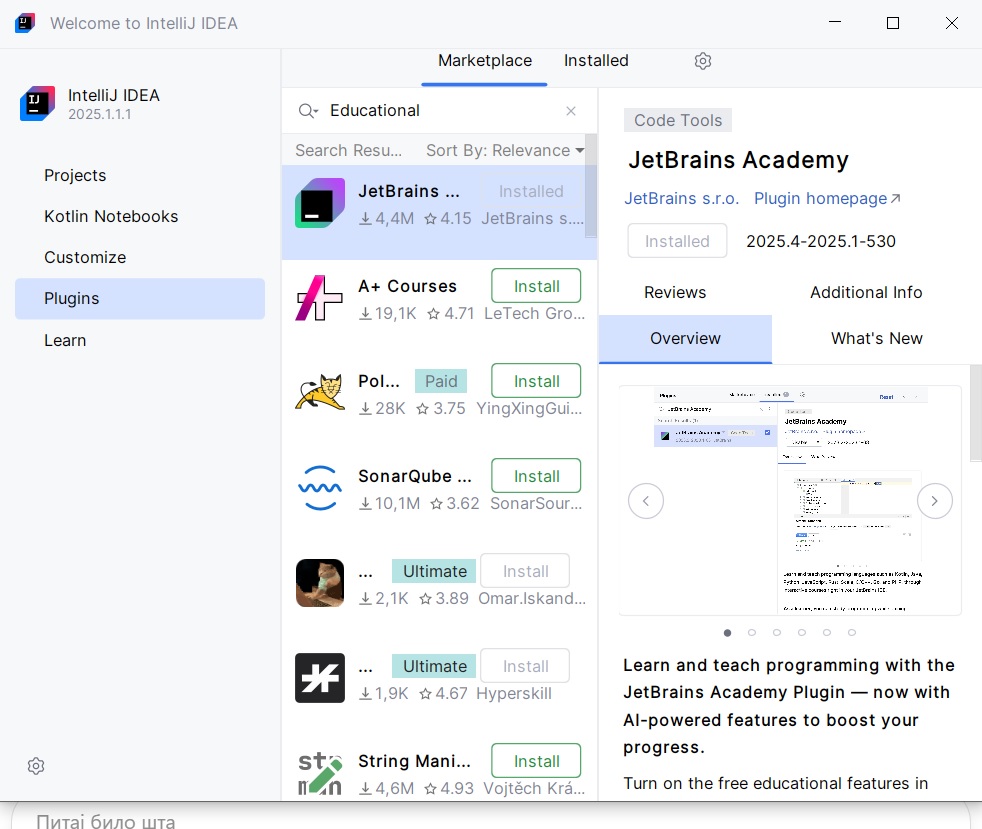Switch to the Installed tab
Image resolution: width=982 pixels, height=829 pixels.
coord(596,61)
